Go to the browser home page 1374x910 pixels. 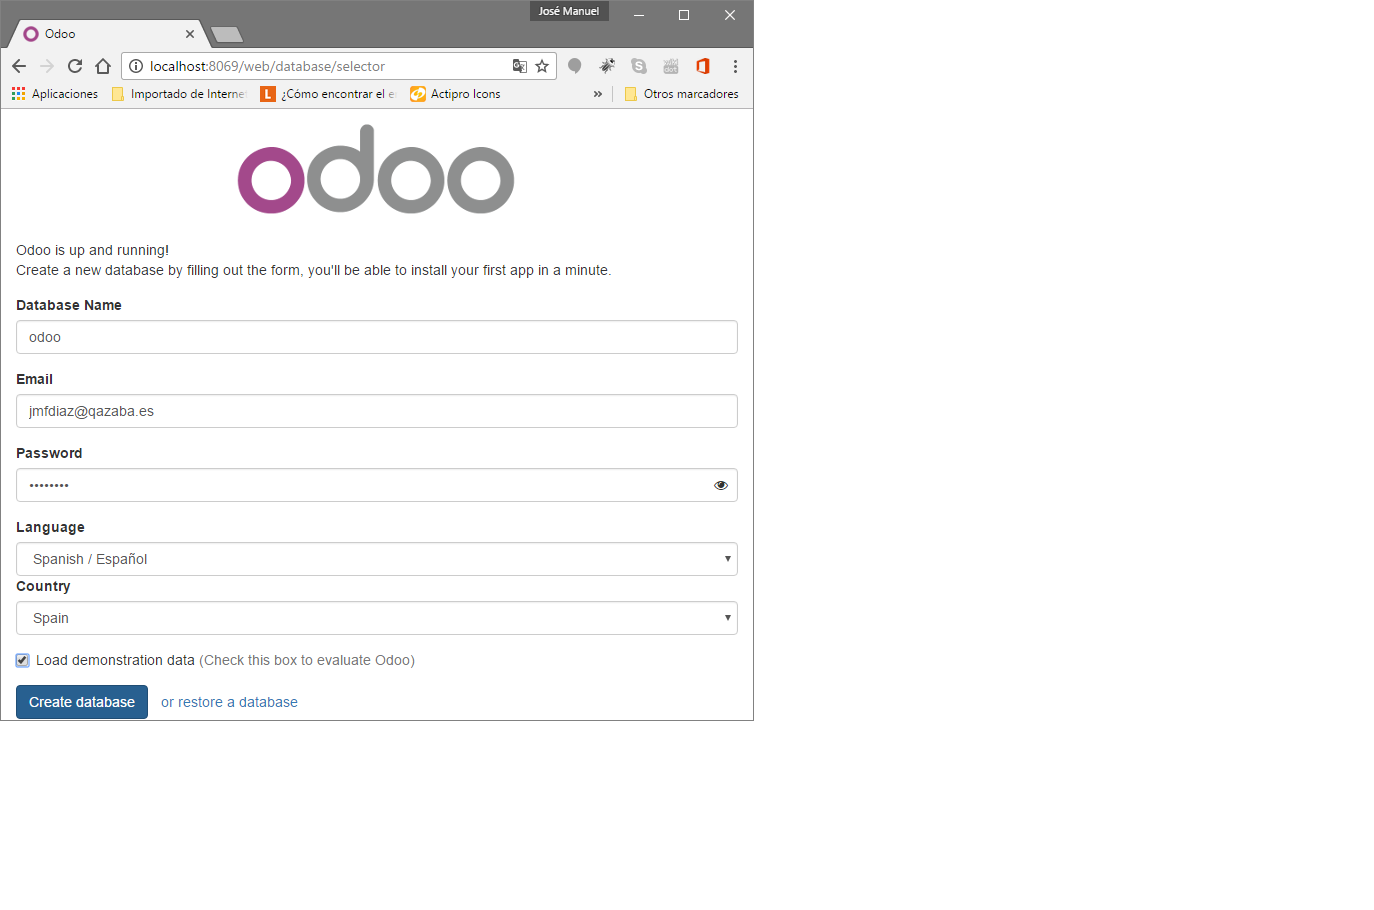[103, 66]
